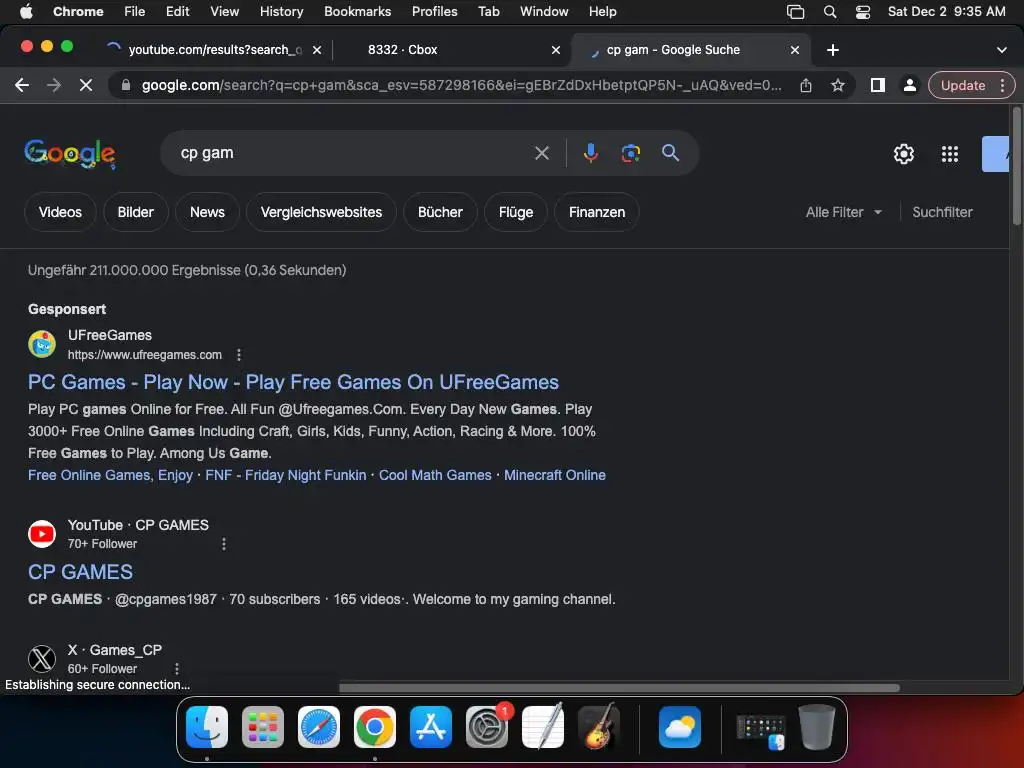Launch Safari from the Dock

[319, 727]
